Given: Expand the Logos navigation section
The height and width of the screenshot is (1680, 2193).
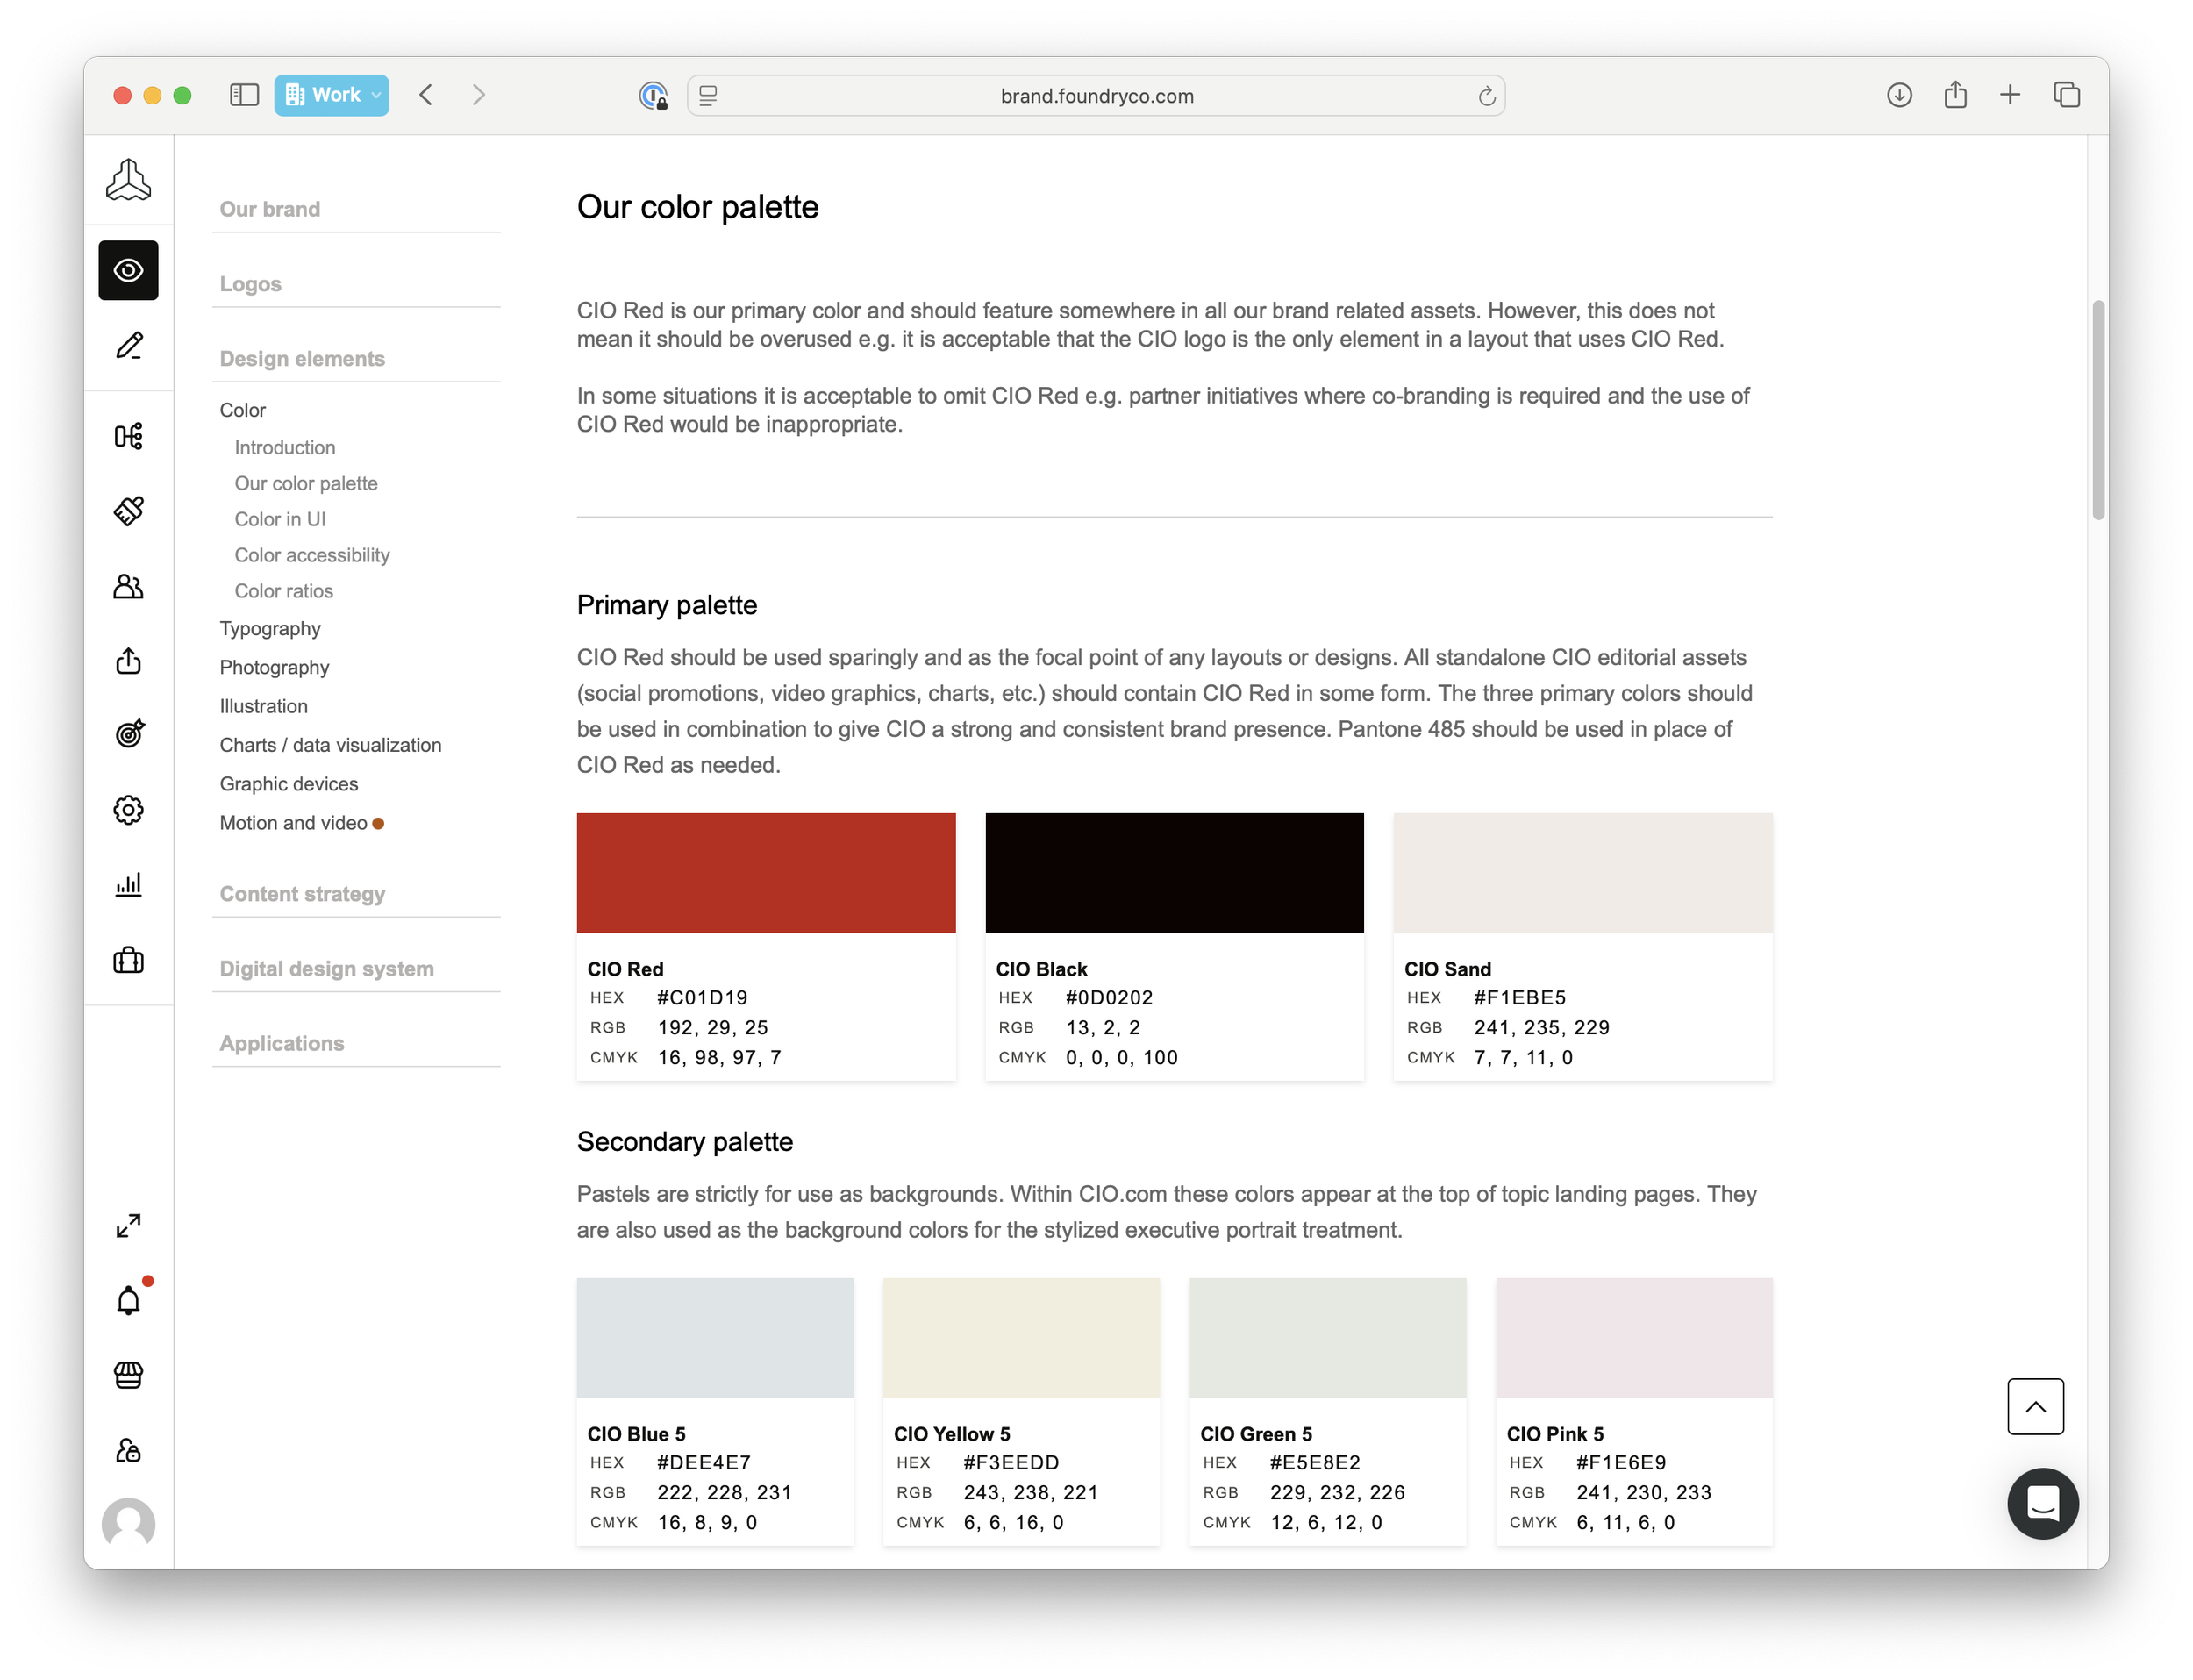Looking at the screenshot, I should (x=250, y=284).
